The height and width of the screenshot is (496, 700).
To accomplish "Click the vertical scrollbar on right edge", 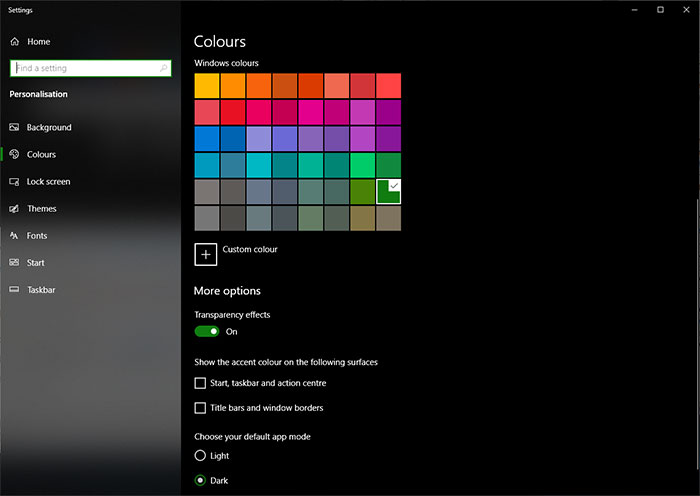I will (697, 334).
